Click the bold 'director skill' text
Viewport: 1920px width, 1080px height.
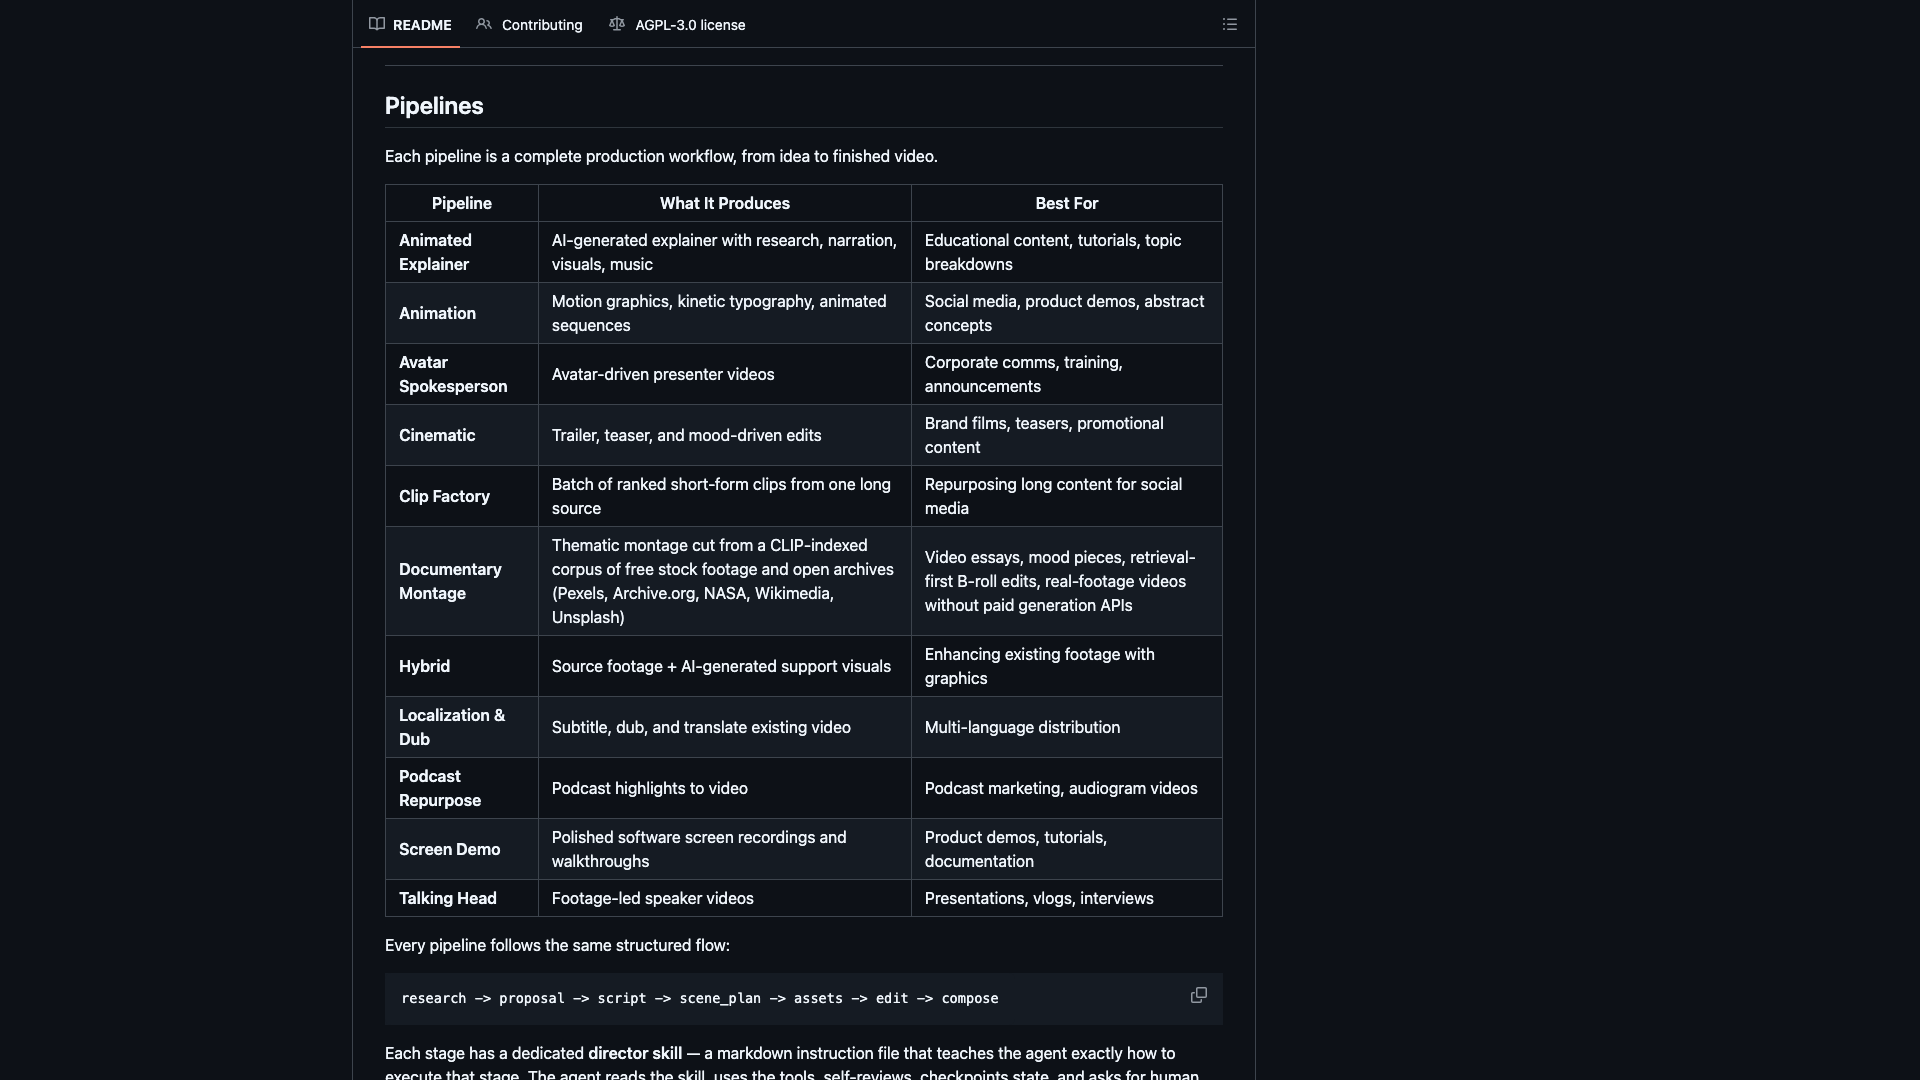click(x=635, y=1053)
